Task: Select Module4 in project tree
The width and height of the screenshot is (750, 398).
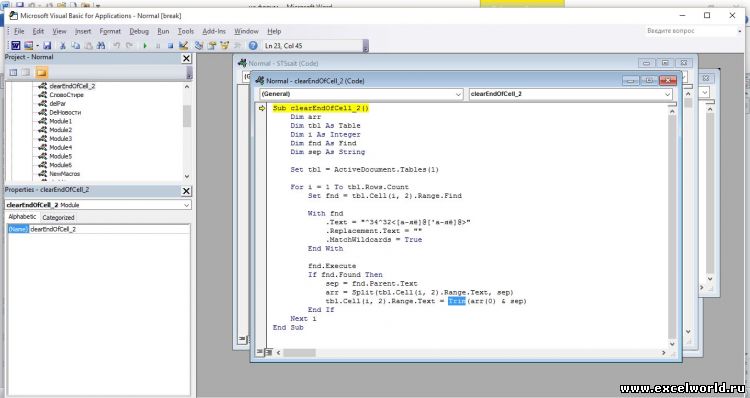Action: [60, 147]
